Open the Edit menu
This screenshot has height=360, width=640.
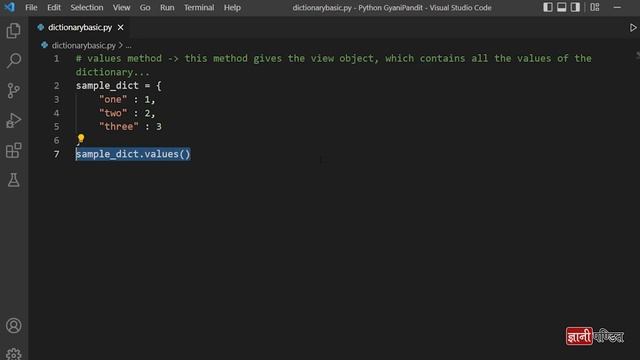pos(53,7)
